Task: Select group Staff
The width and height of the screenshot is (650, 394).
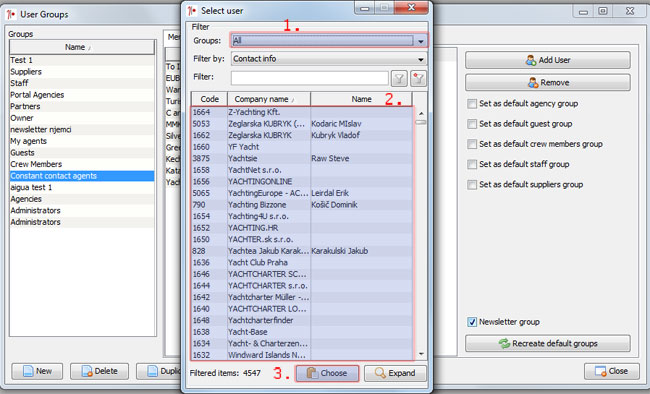Action: click(82, 83)
